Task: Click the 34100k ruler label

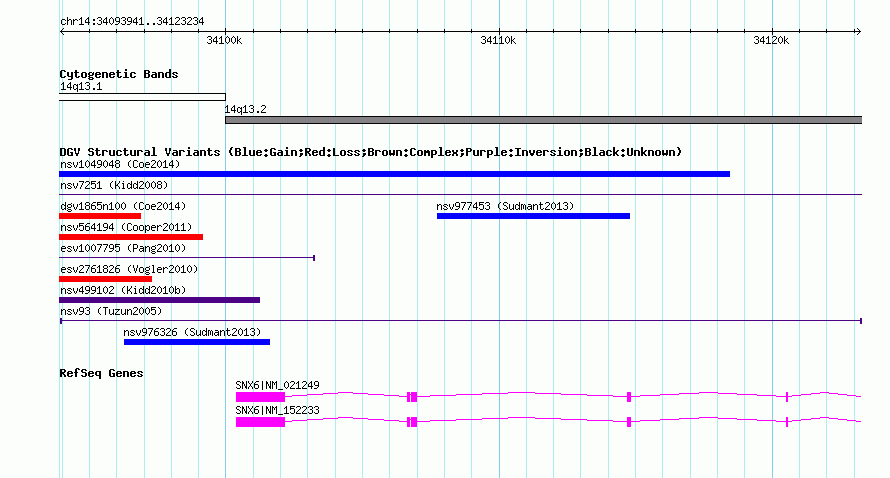Action: click(x=224, y=40)
